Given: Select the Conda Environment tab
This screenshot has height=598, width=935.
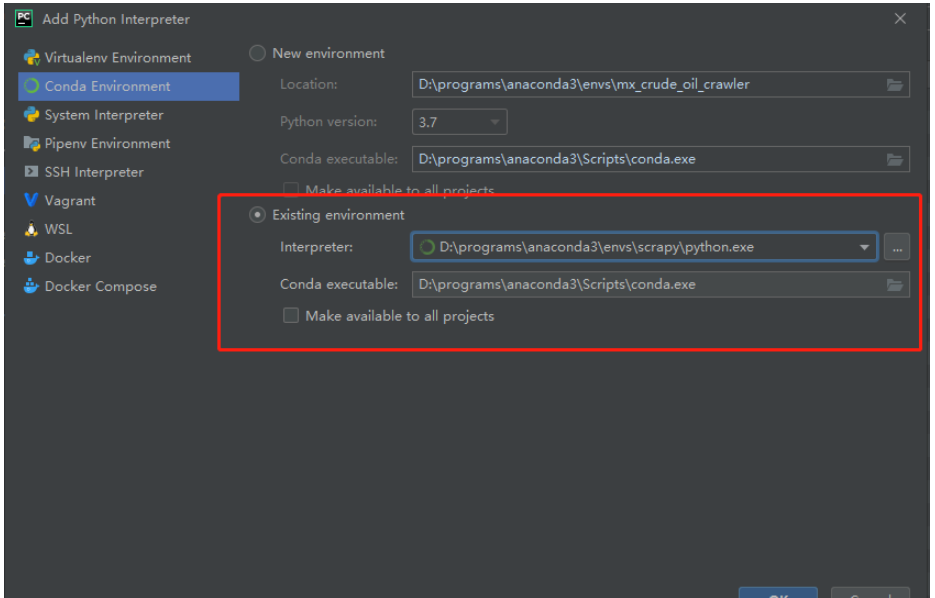Looking at the screenshot, I should 100,86.
